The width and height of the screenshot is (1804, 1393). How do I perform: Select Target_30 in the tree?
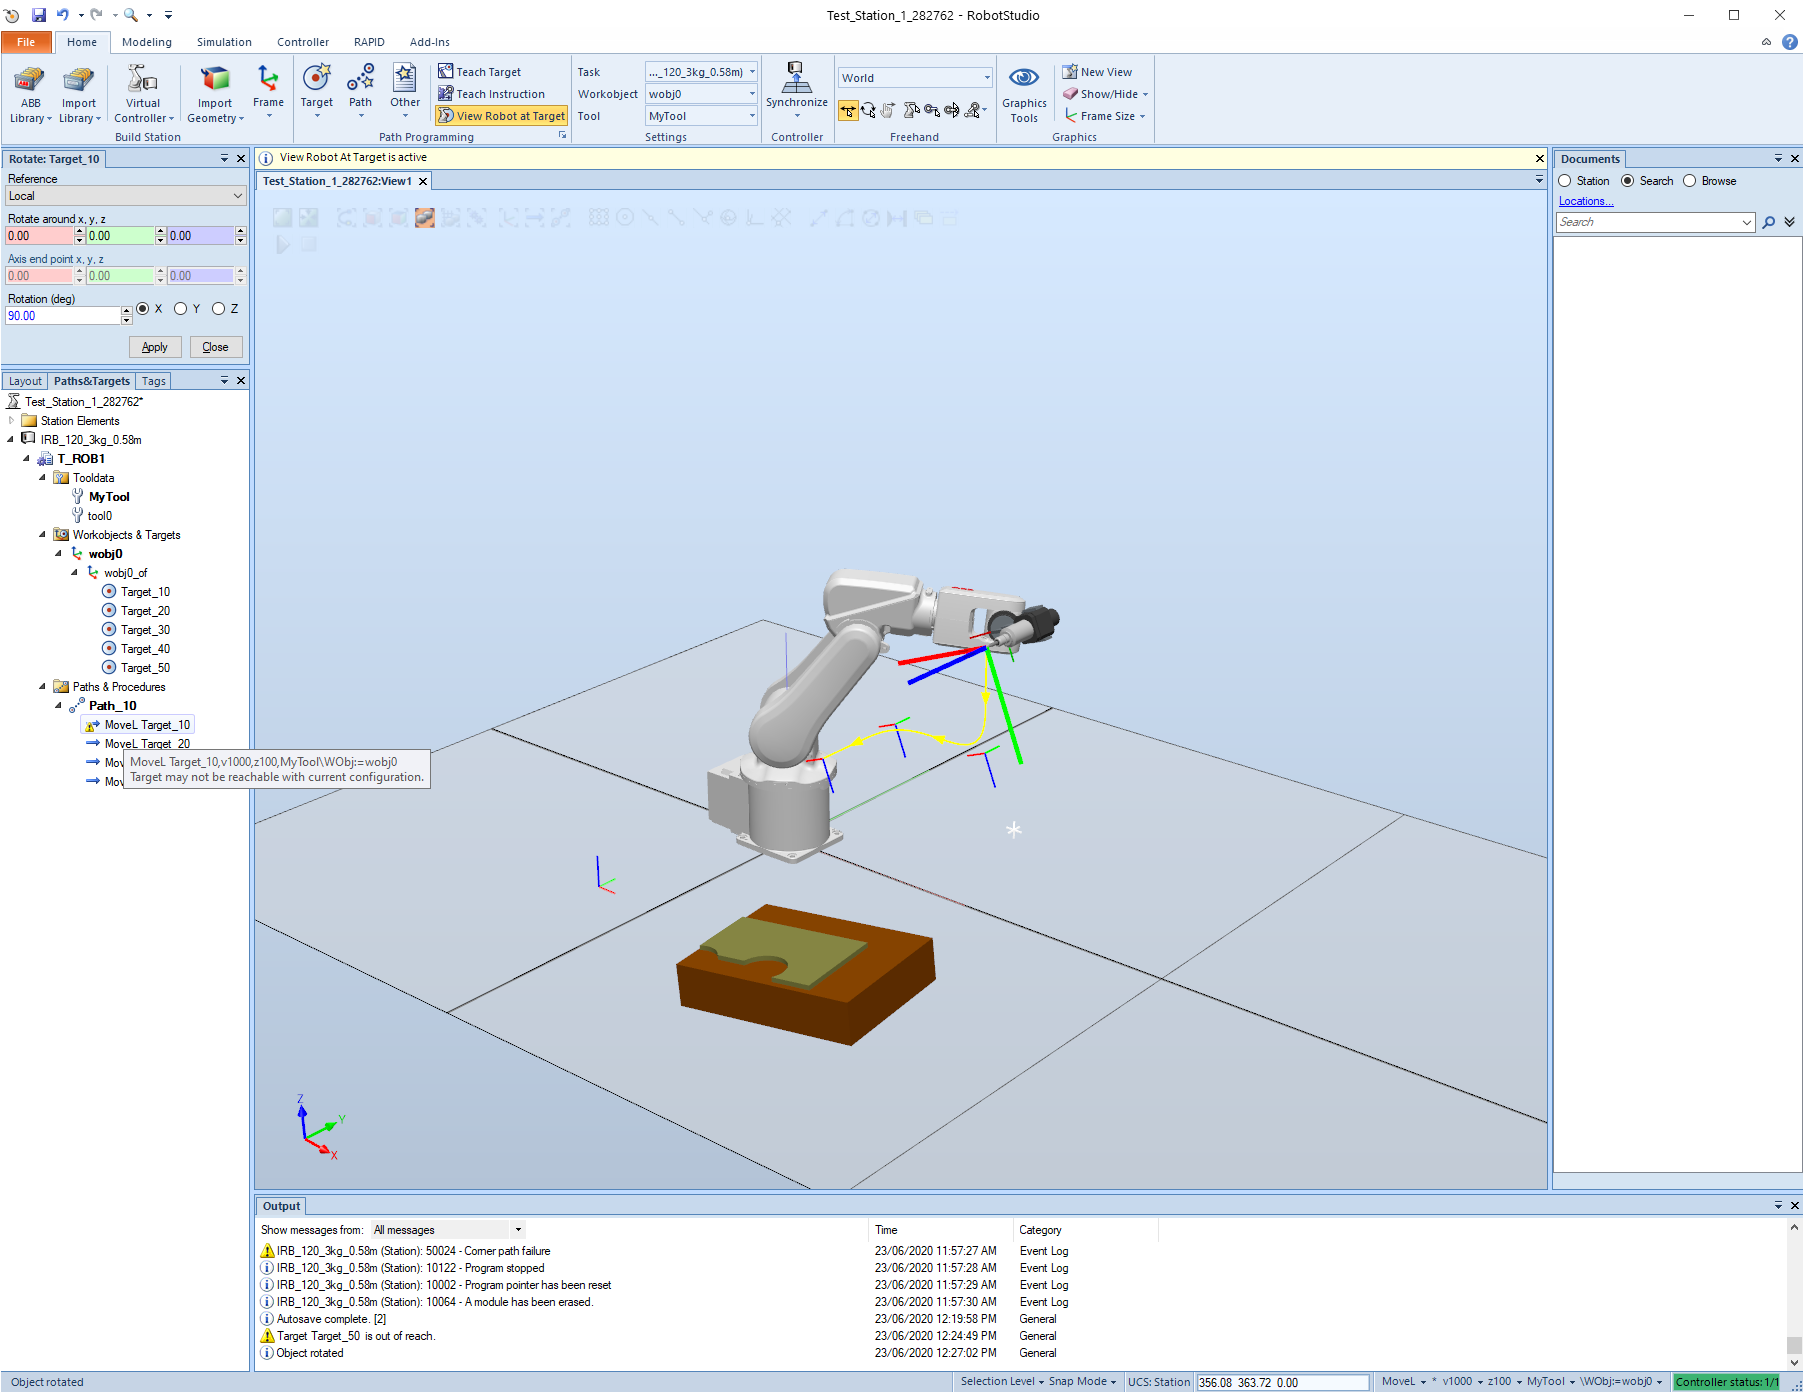145,630
